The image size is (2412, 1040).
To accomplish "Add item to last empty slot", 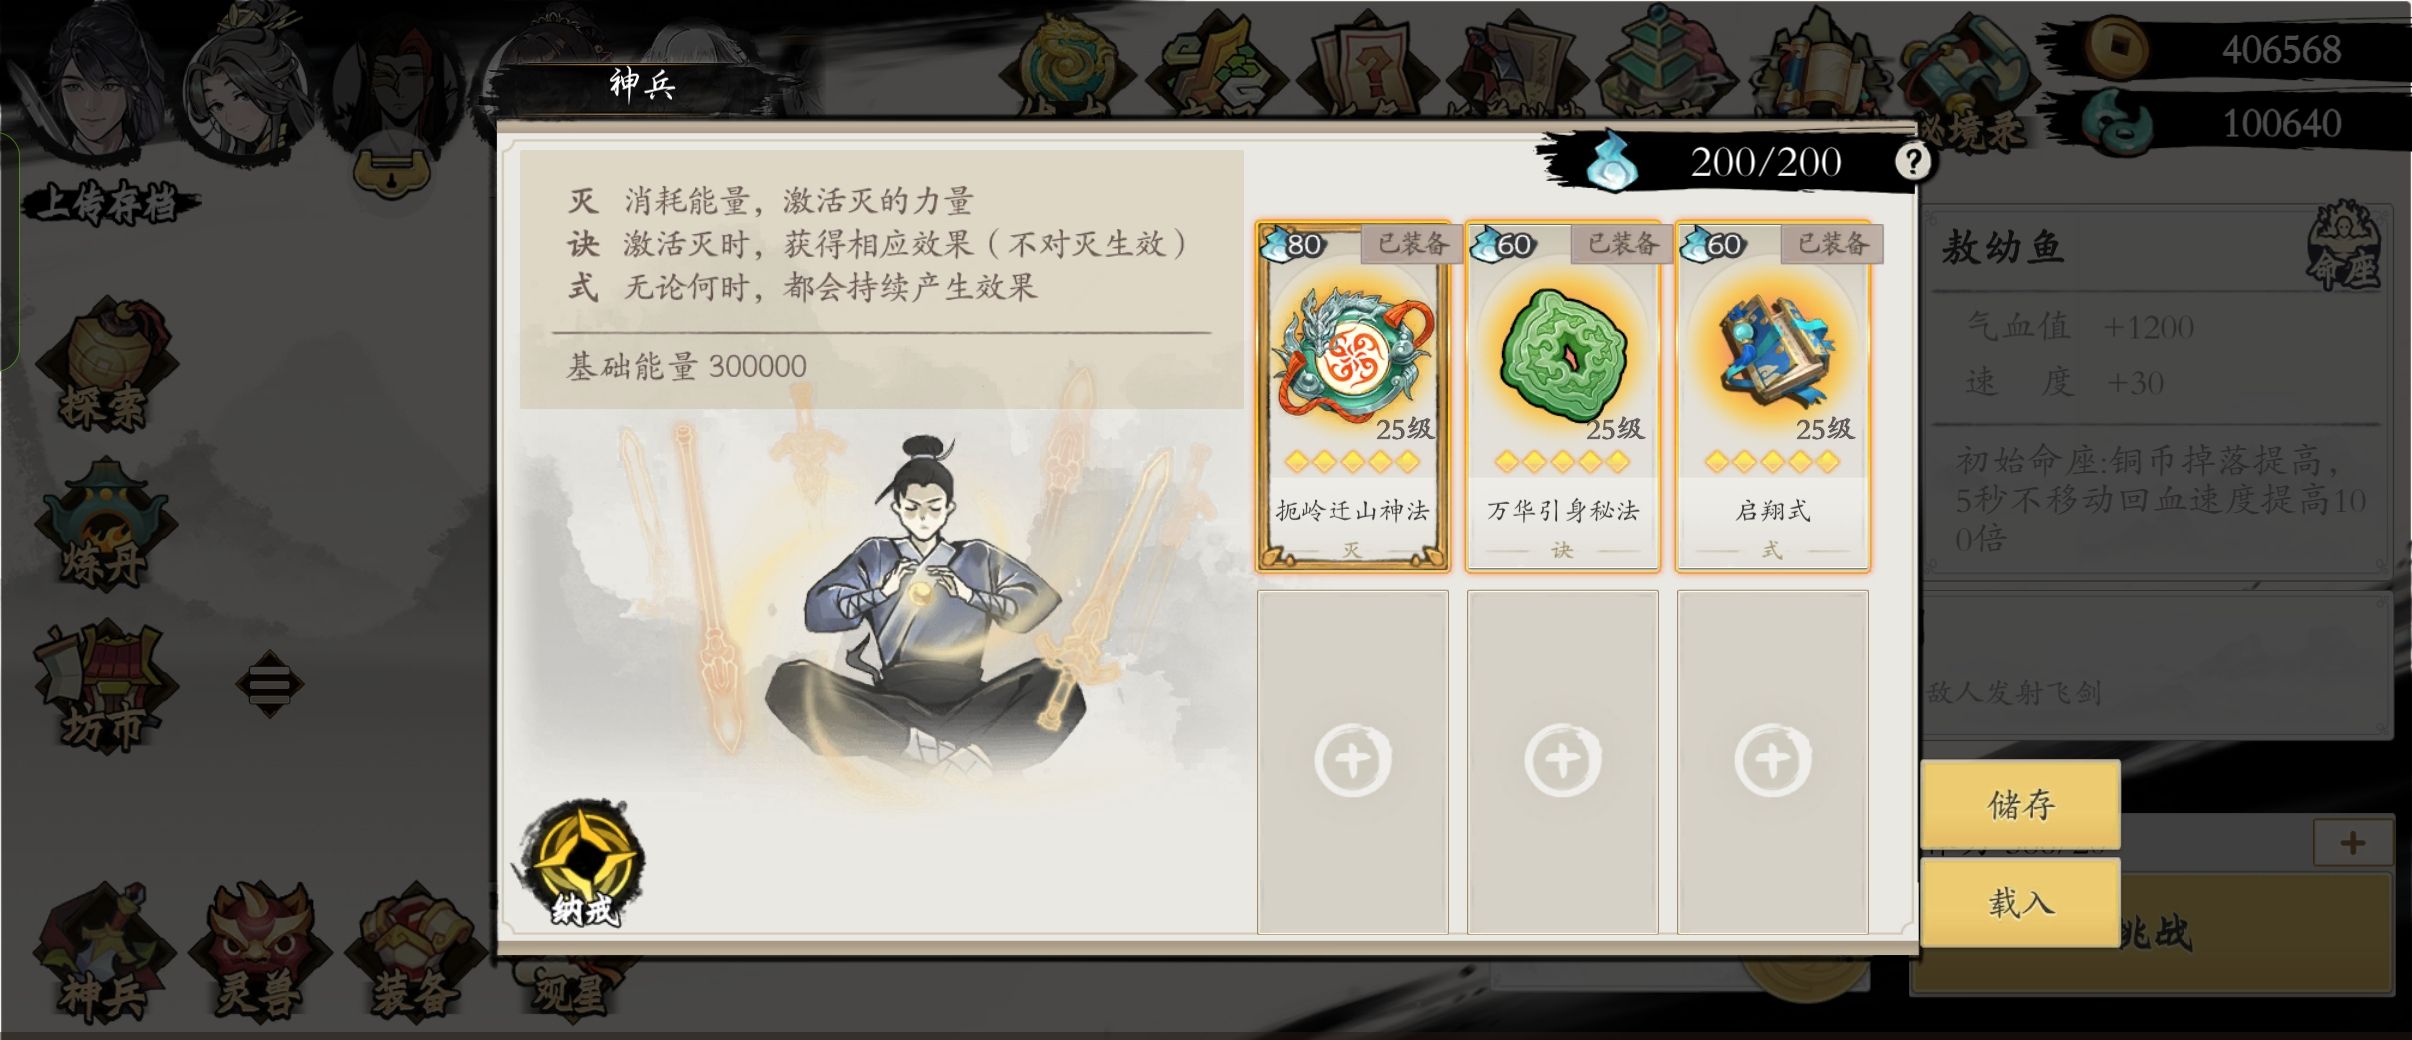I will 1773,762.
